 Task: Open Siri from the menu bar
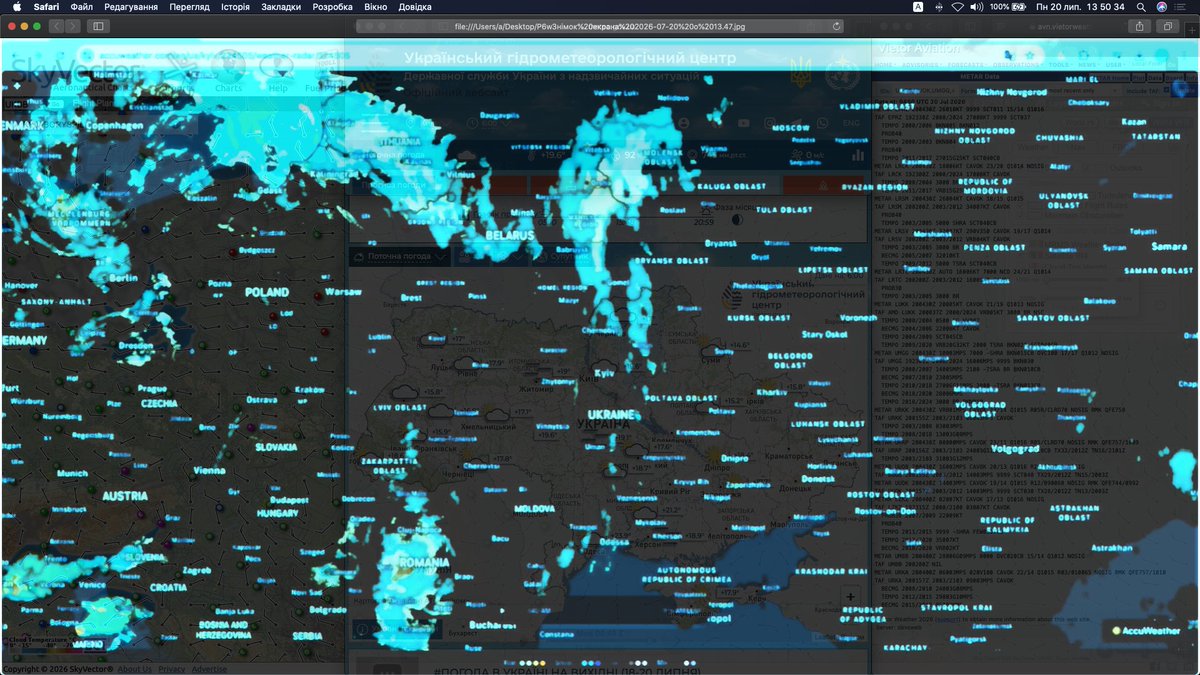click(x=1162, y=7)
